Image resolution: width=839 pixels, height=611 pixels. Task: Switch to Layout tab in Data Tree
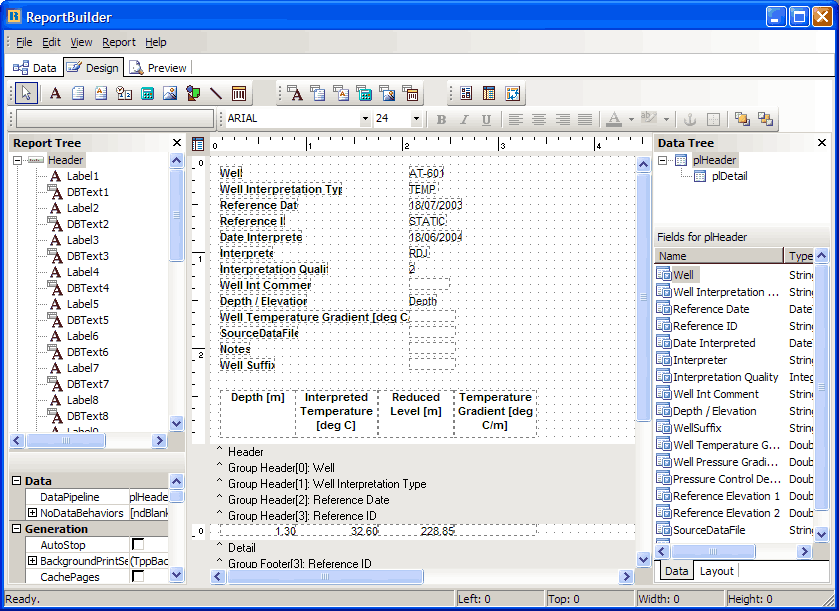pyautogui.click(x=716, y=571)
